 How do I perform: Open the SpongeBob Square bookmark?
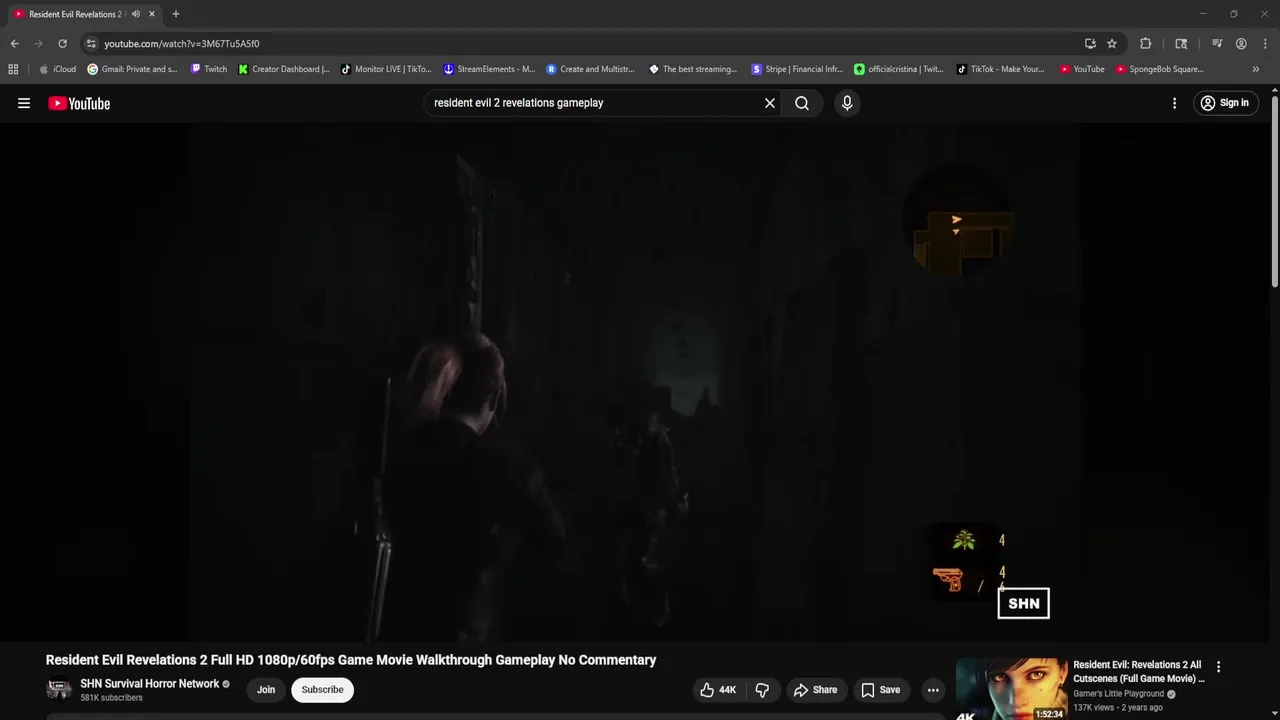[x=1160, y=69]
